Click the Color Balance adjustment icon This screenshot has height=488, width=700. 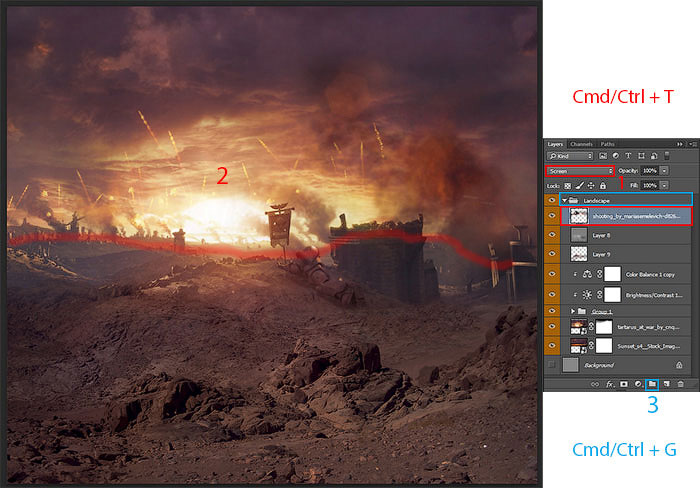pyautogui.click(x=587, y=274)
